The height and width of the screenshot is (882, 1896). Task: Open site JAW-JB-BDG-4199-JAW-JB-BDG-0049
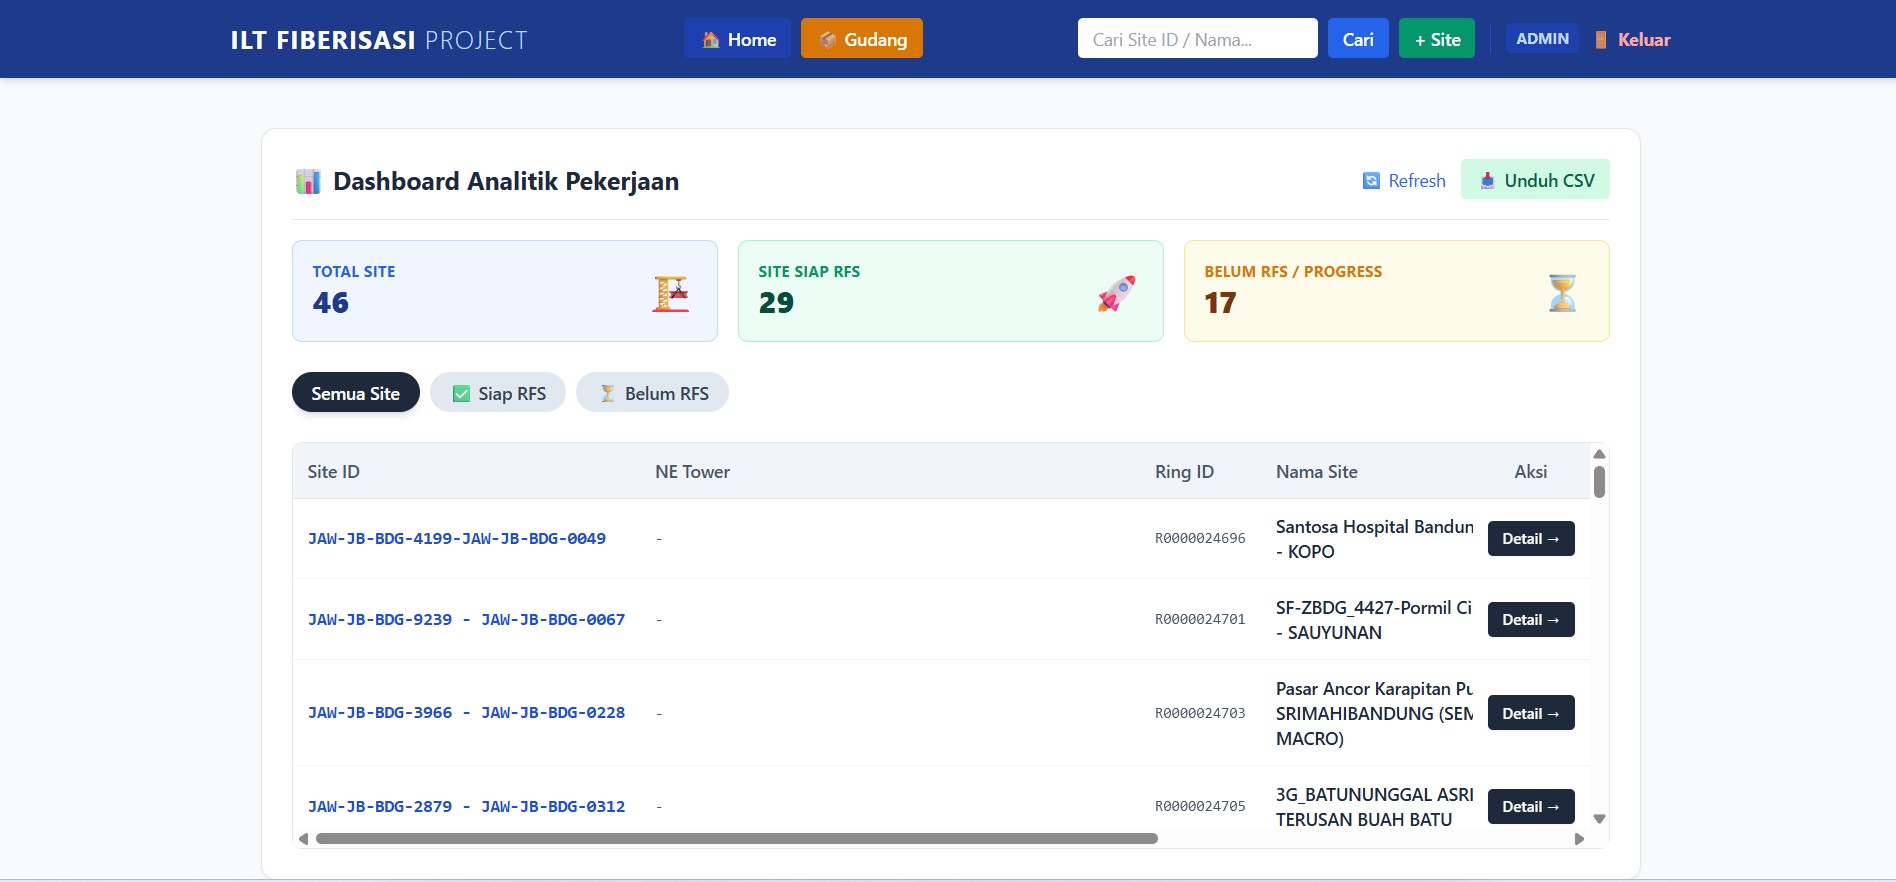457,538
